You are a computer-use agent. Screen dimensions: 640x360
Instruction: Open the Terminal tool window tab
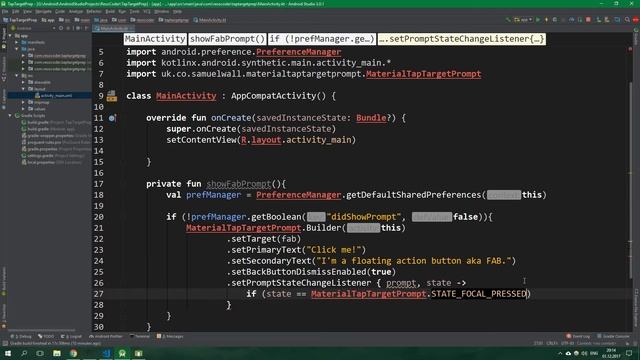click(x=140, y=337)
